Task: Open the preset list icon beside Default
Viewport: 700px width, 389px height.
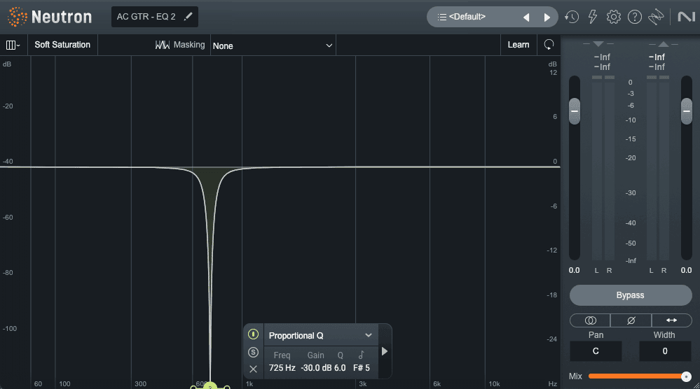Action: click(442, 17)
